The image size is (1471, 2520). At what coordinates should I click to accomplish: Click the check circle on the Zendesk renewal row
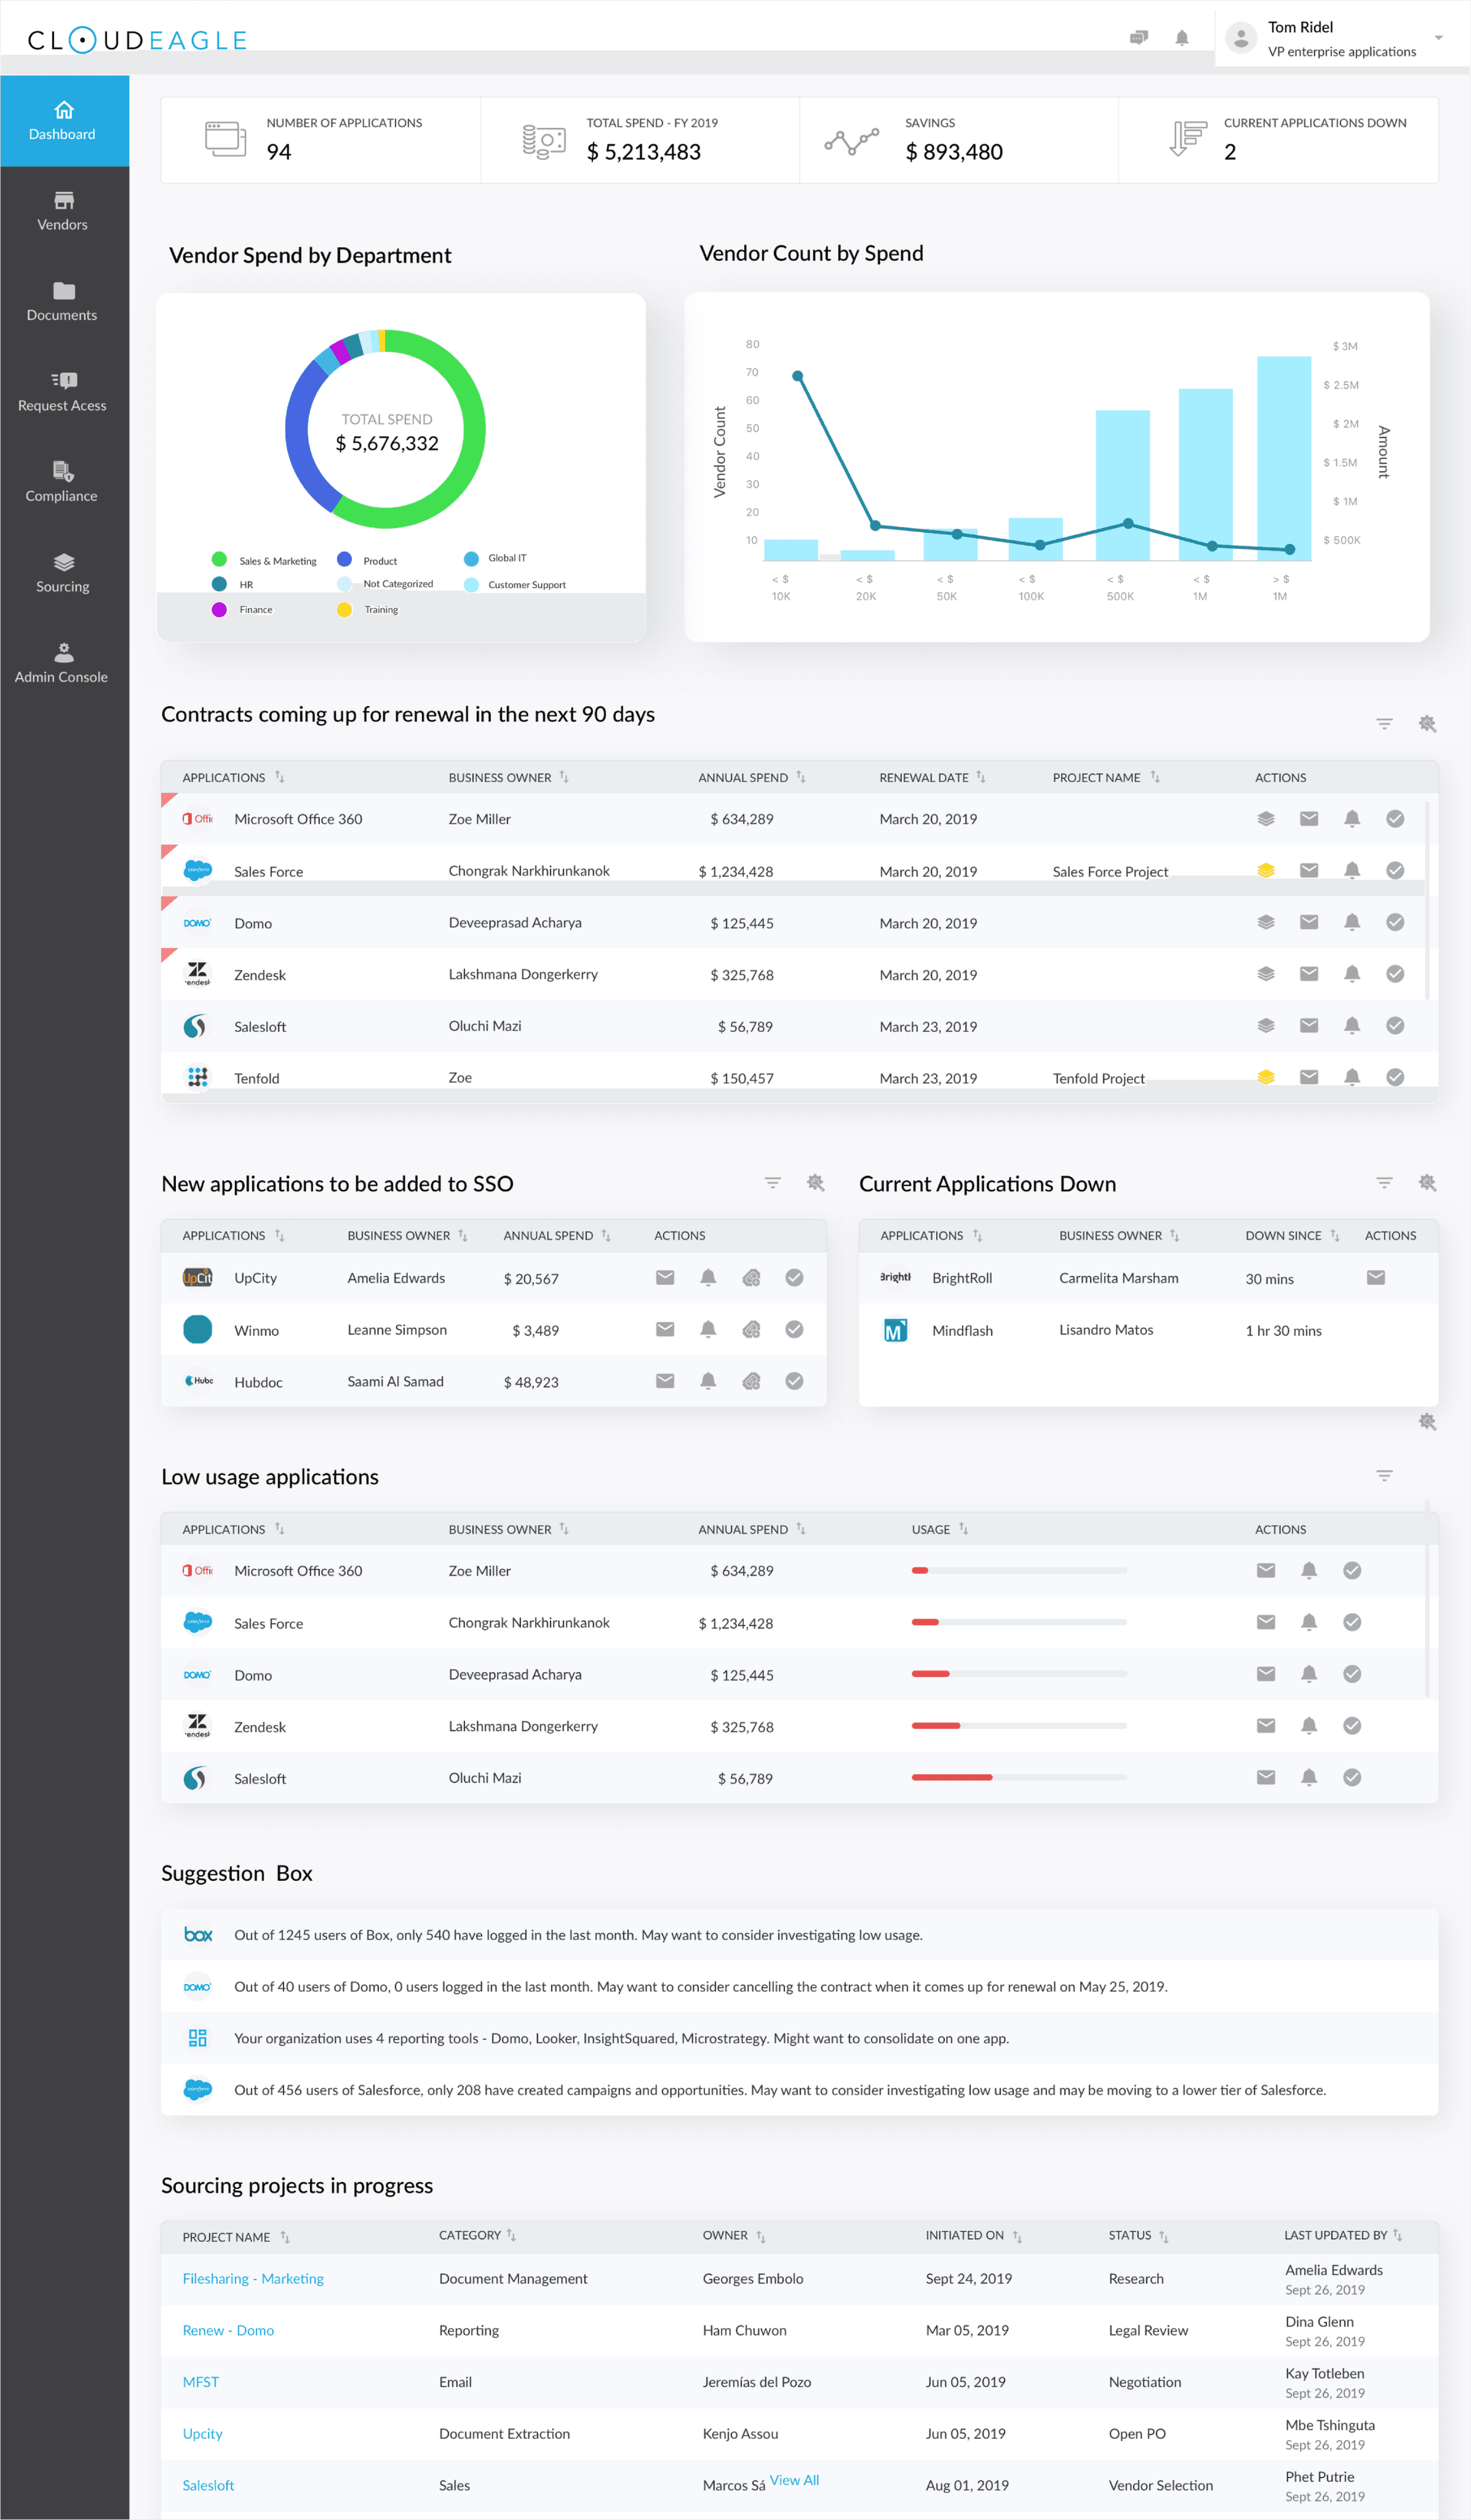click(x=1395, y=974)
